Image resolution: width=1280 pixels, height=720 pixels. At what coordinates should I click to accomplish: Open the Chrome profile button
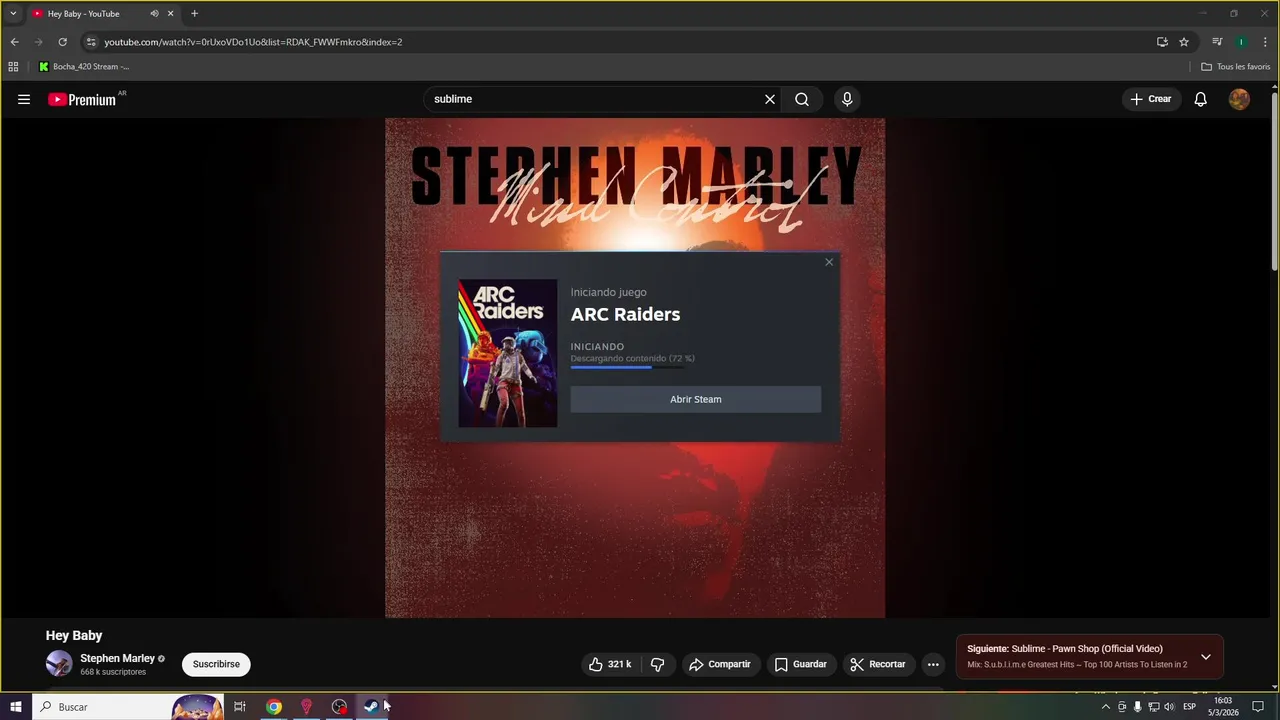tap(1241, 42)
